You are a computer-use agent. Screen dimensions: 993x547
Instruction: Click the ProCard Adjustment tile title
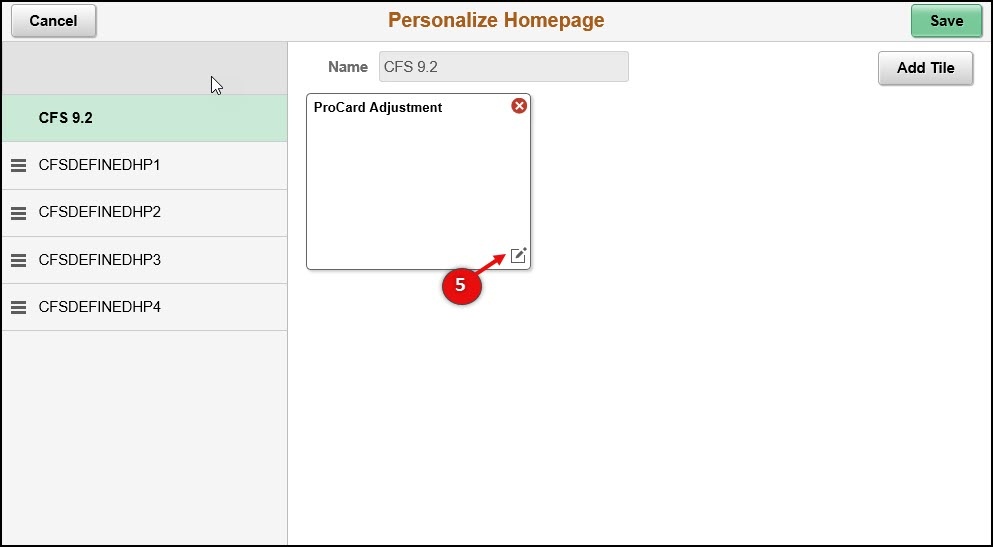378,108
